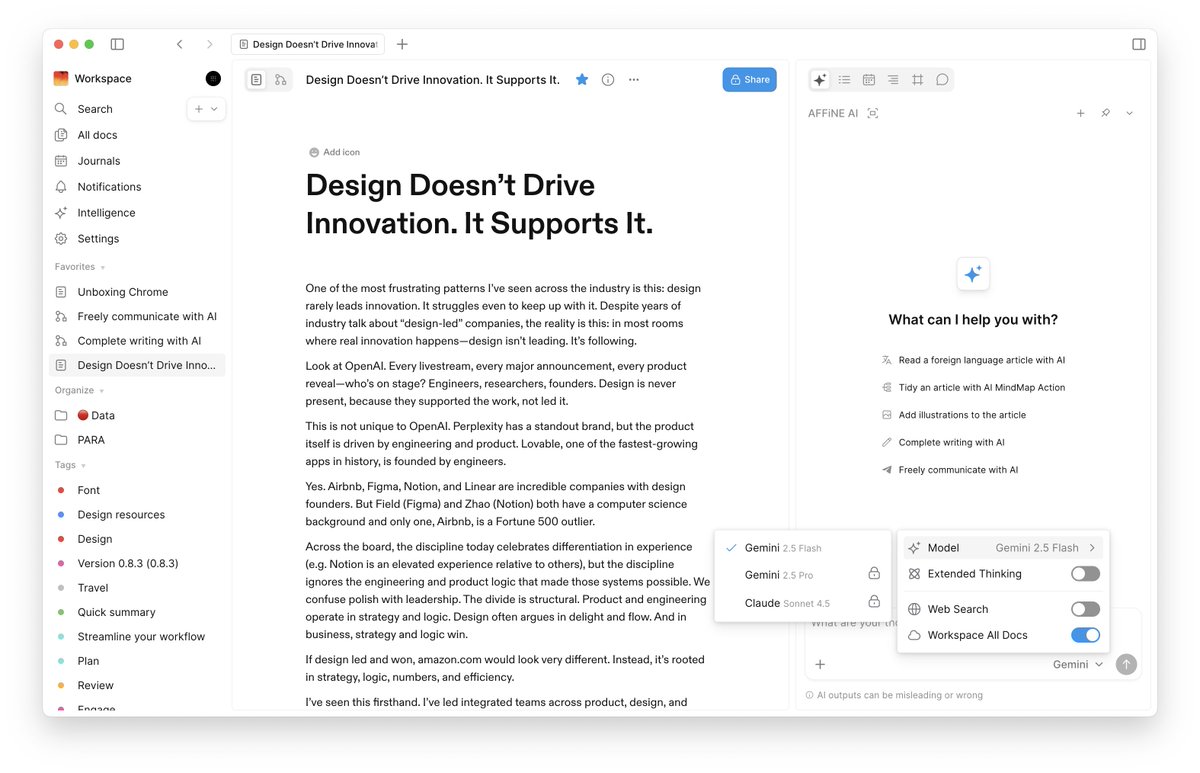Open the table of contents panel tab
This screenshot has height=773, width=1200.
coord(845,79)
